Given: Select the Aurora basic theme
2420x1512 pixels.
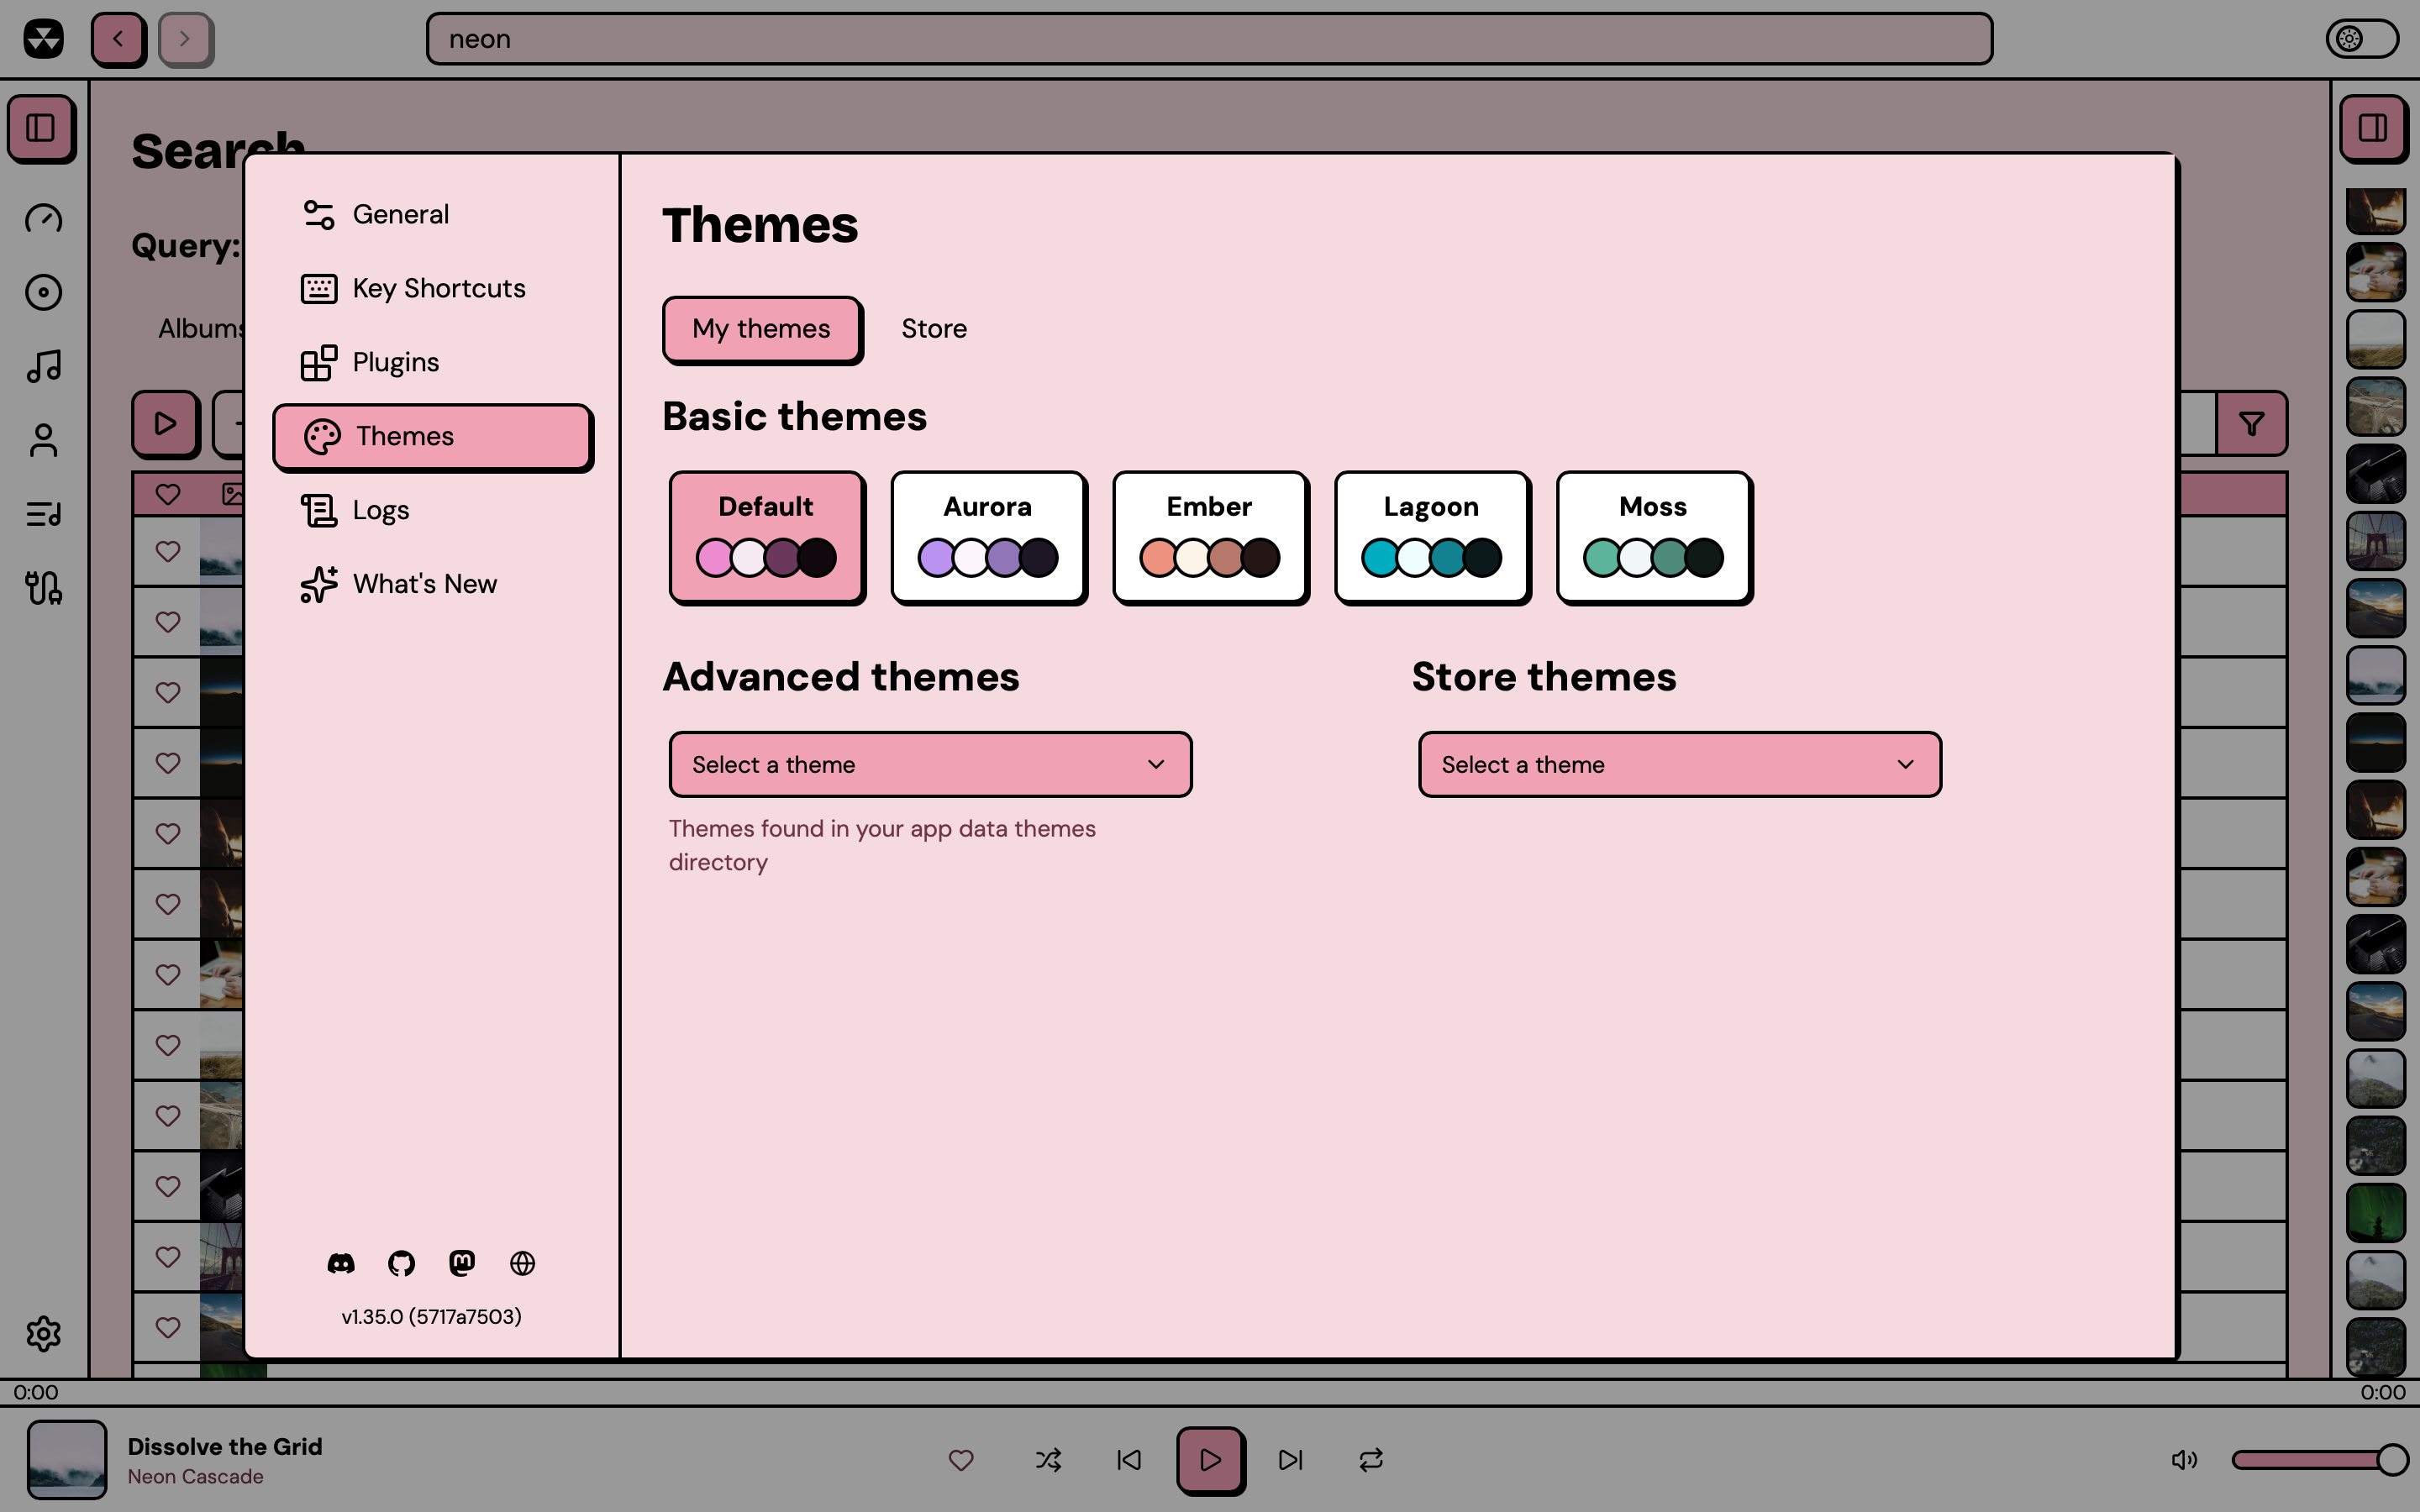Looking at the screenshot, I should click(989, 538).
